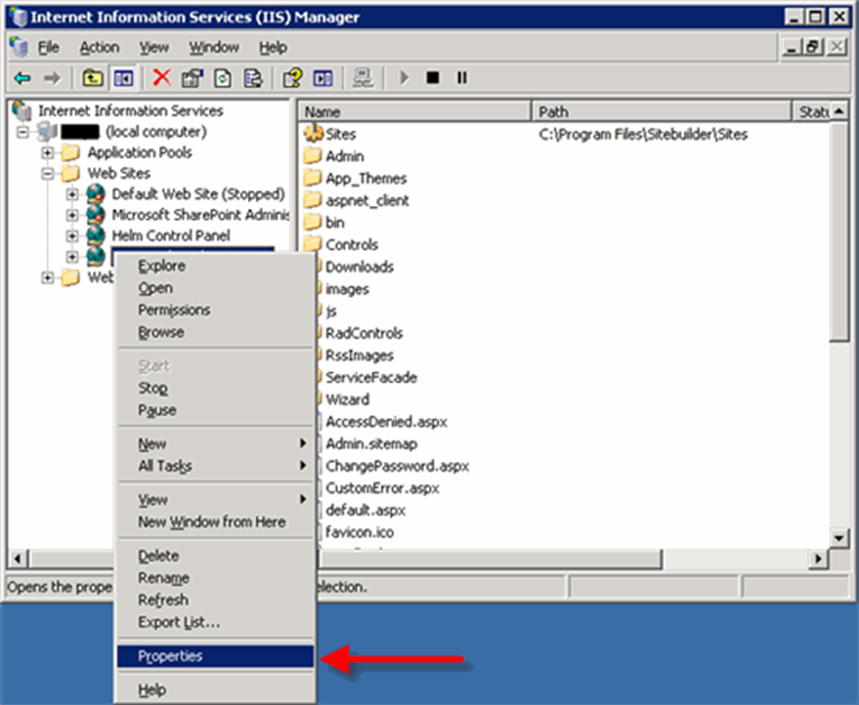This screenshot has width=859, height=705.
Task: Click the red Delete X toolbar icon
Action: [161, 77]
